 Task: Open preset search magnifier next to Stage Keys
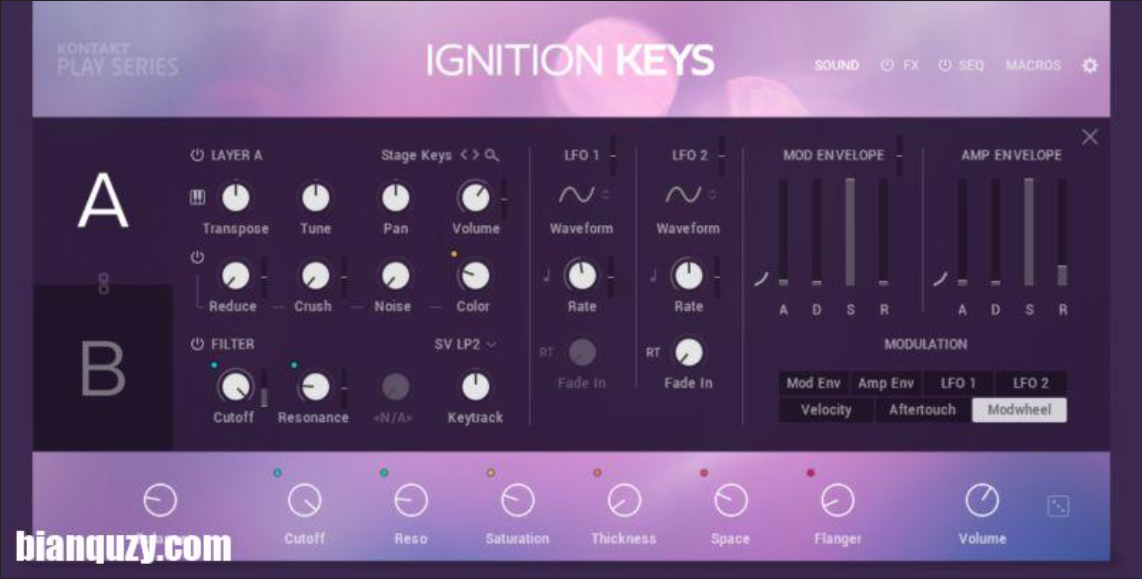tap(492, 155)
